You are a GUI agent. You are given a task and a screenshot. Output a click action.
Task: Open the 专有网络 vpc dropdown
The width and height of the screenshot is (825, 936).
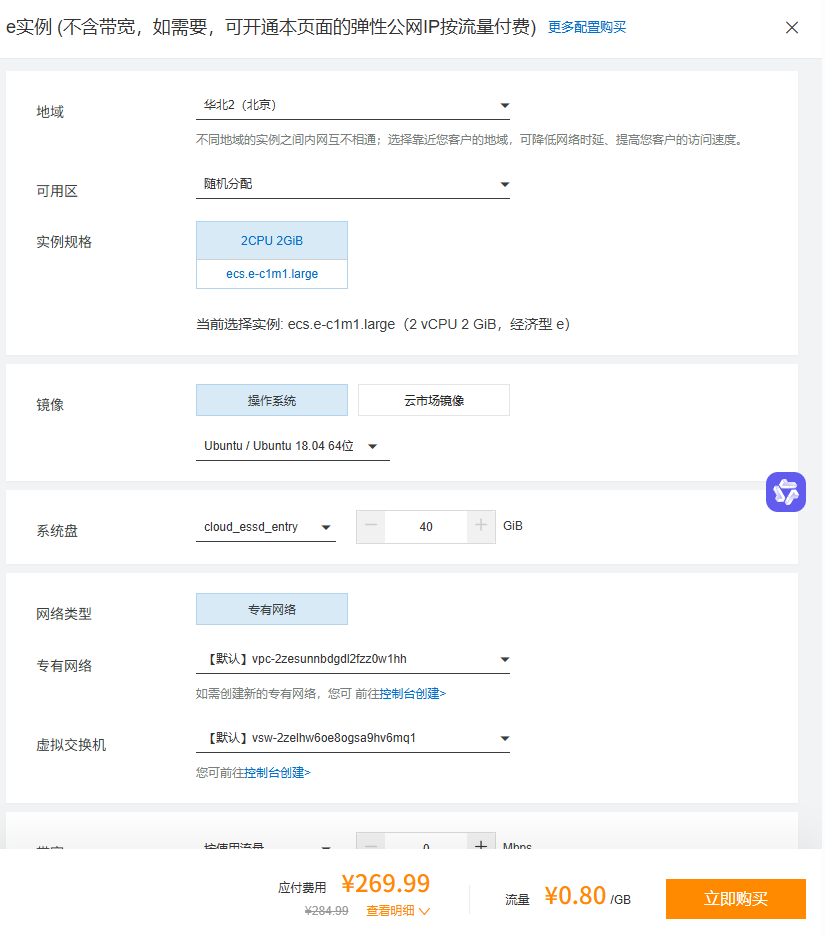pos(353,660)
